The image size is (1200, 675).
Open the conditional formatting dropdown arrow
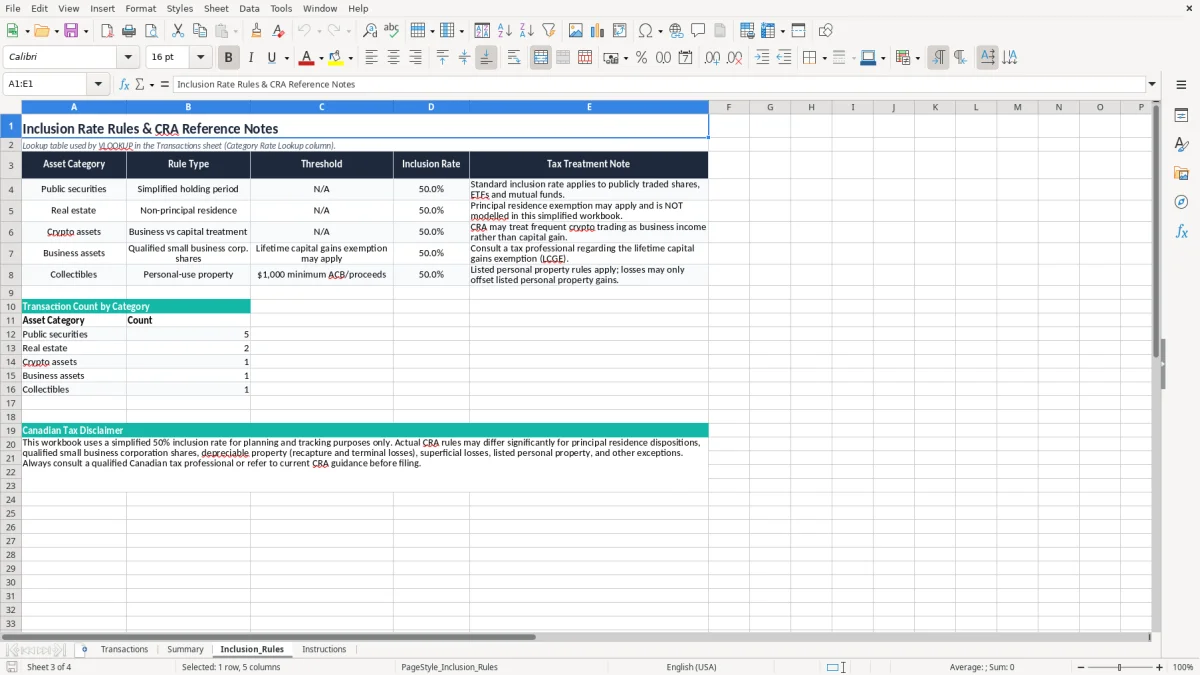tap(917, 58)
